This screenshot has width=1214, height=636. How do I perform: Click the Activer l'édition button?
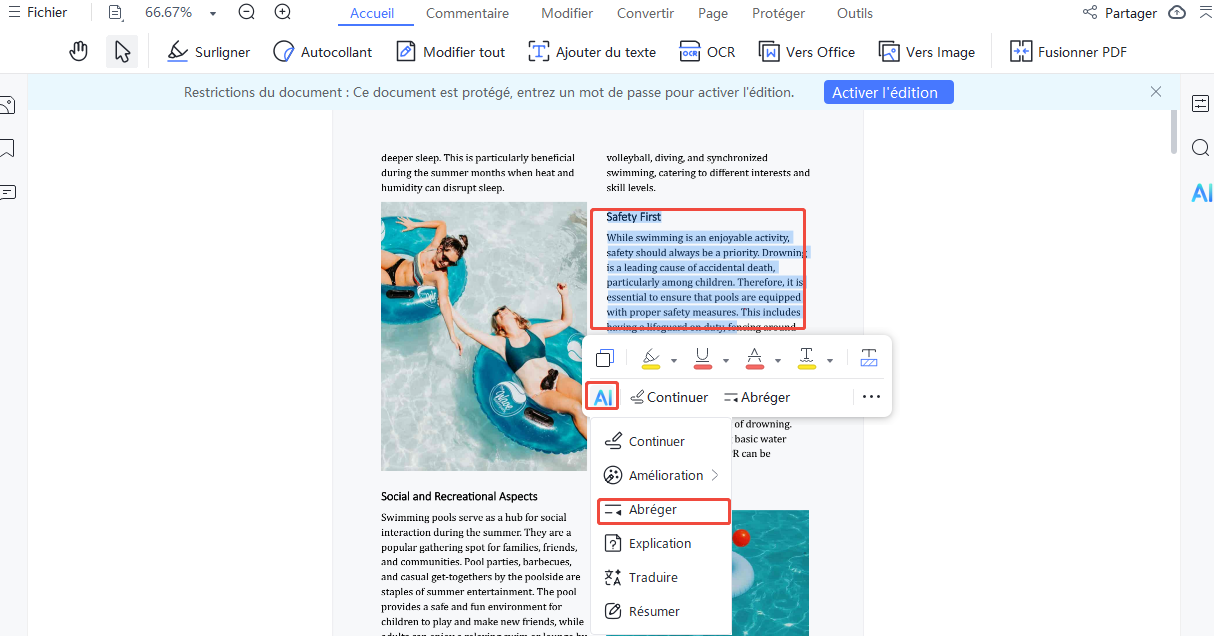point(888,92)
